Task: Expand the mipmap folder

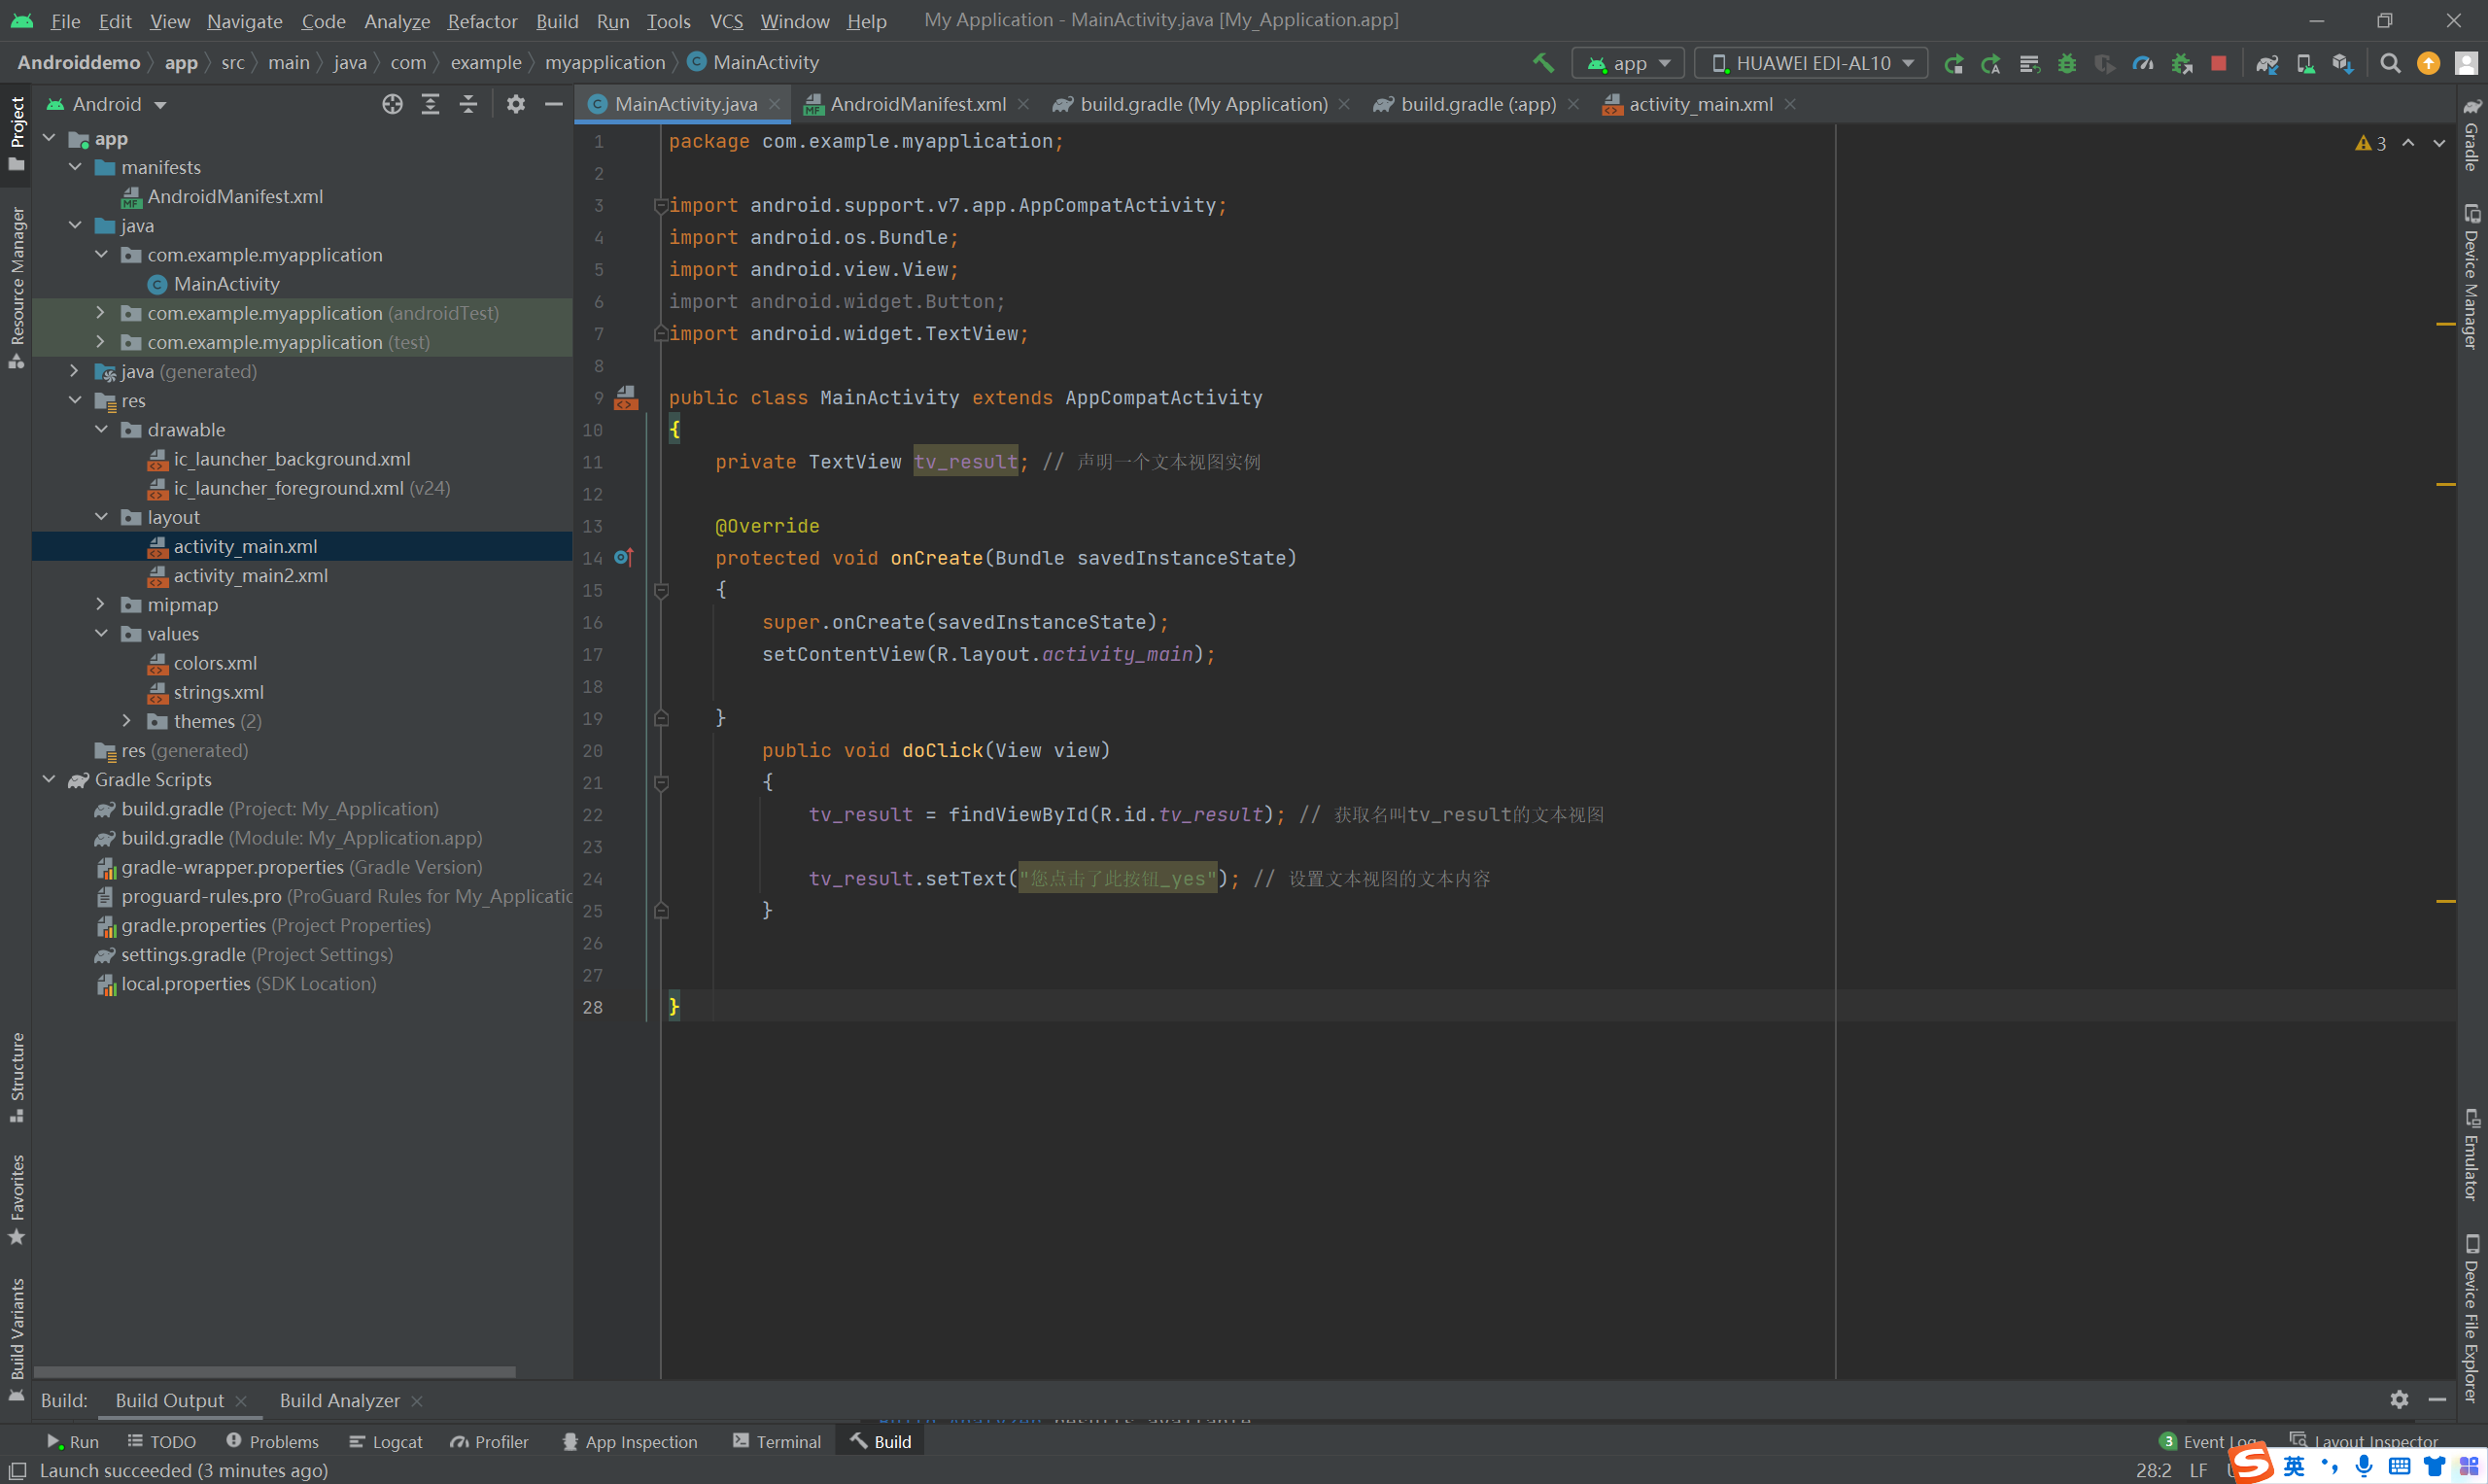Action: tap(100, 604)
